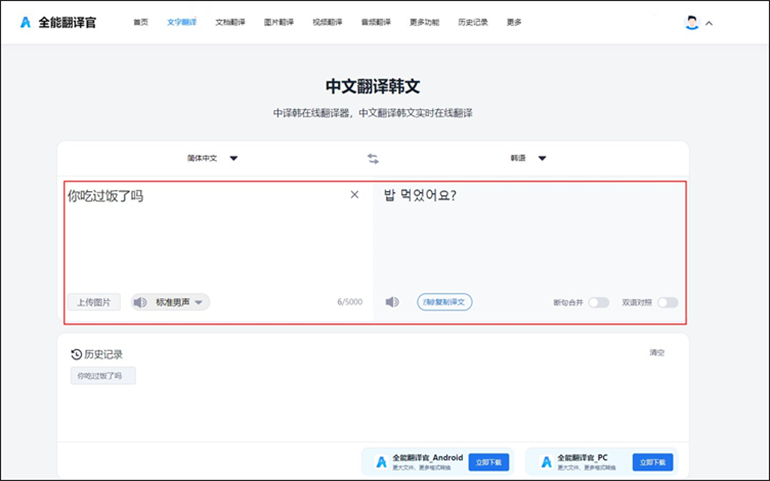
Task: Click the 全能翻译官_PC app icon
Action: (546, 462)
